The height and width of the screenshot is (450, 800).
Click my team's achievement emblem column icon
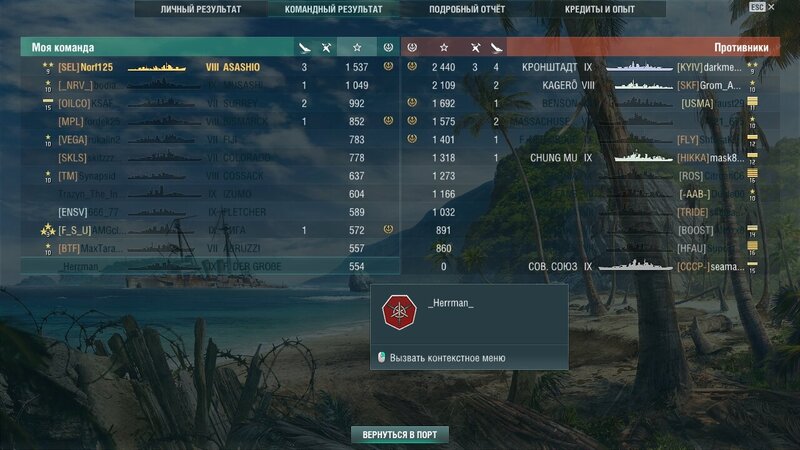(388, 47)
